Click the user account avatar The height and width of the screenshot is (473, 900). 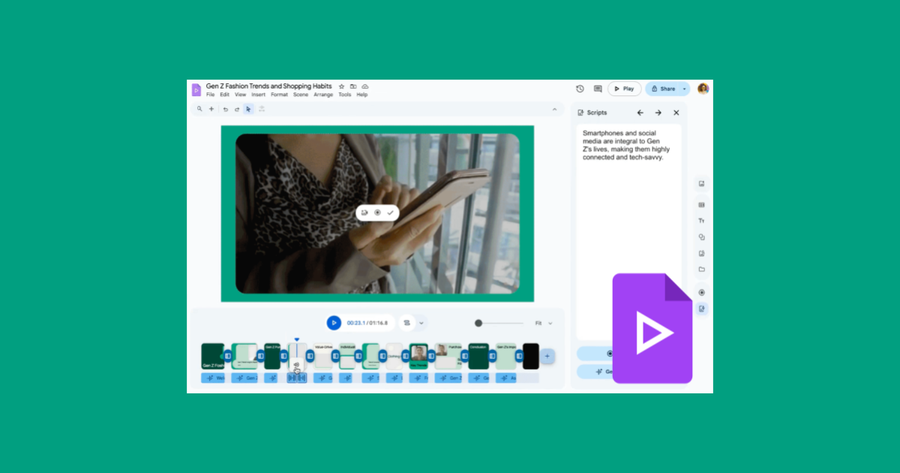(703, 88)
